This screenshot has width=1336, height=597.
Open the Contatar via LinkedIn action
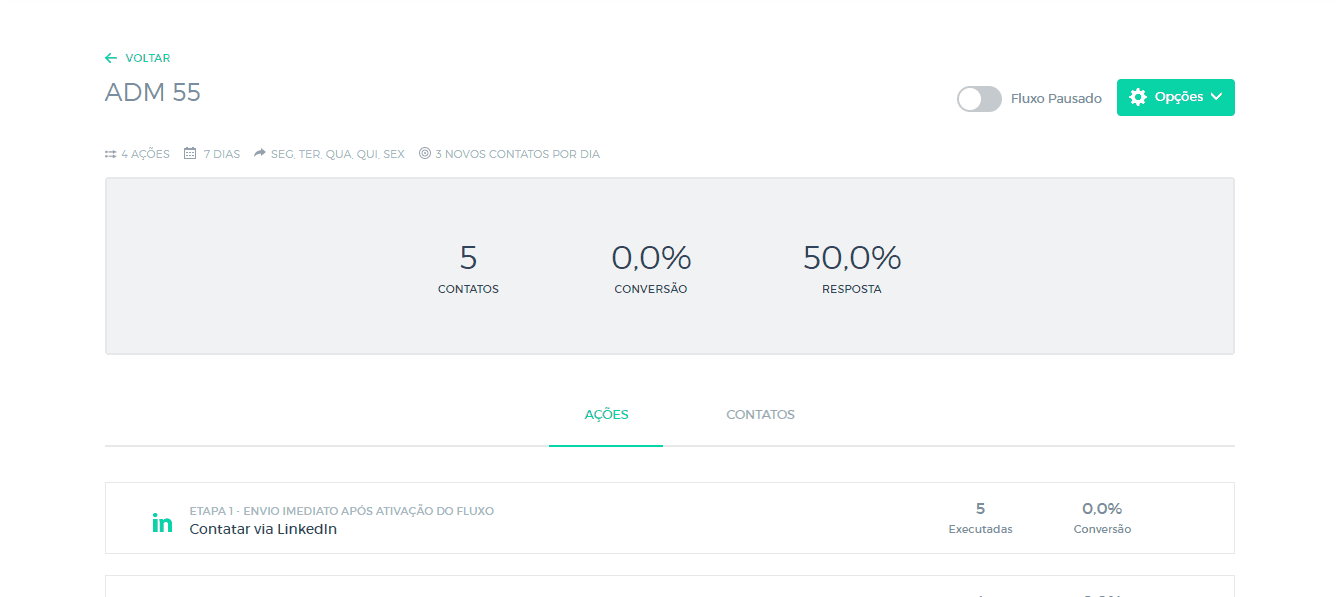click(x=263, y=529)
